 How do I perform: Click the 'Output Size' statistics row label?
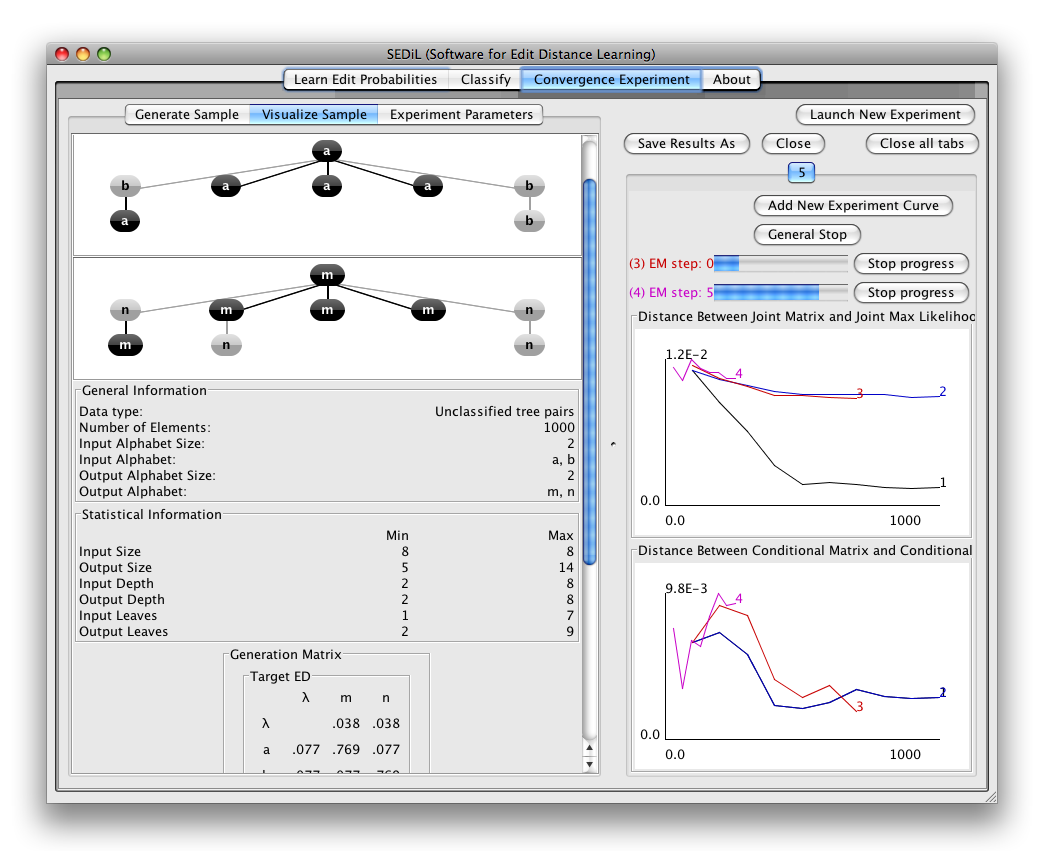115,568
